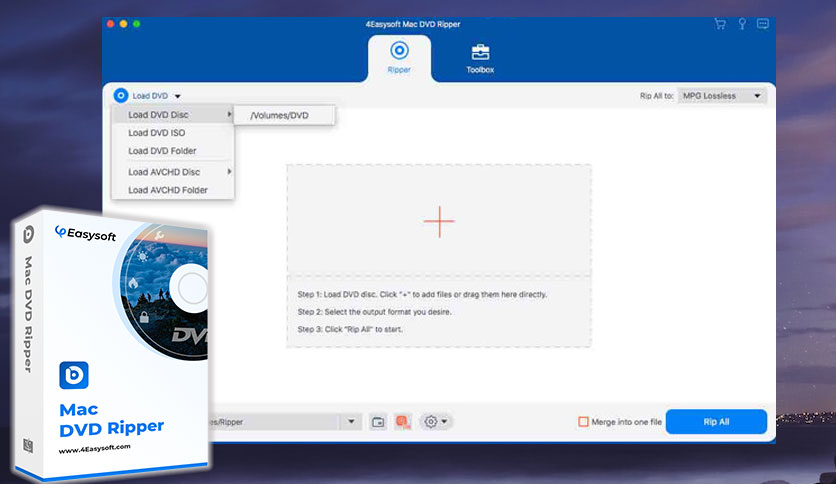Close the window with red button

[110, 24]
